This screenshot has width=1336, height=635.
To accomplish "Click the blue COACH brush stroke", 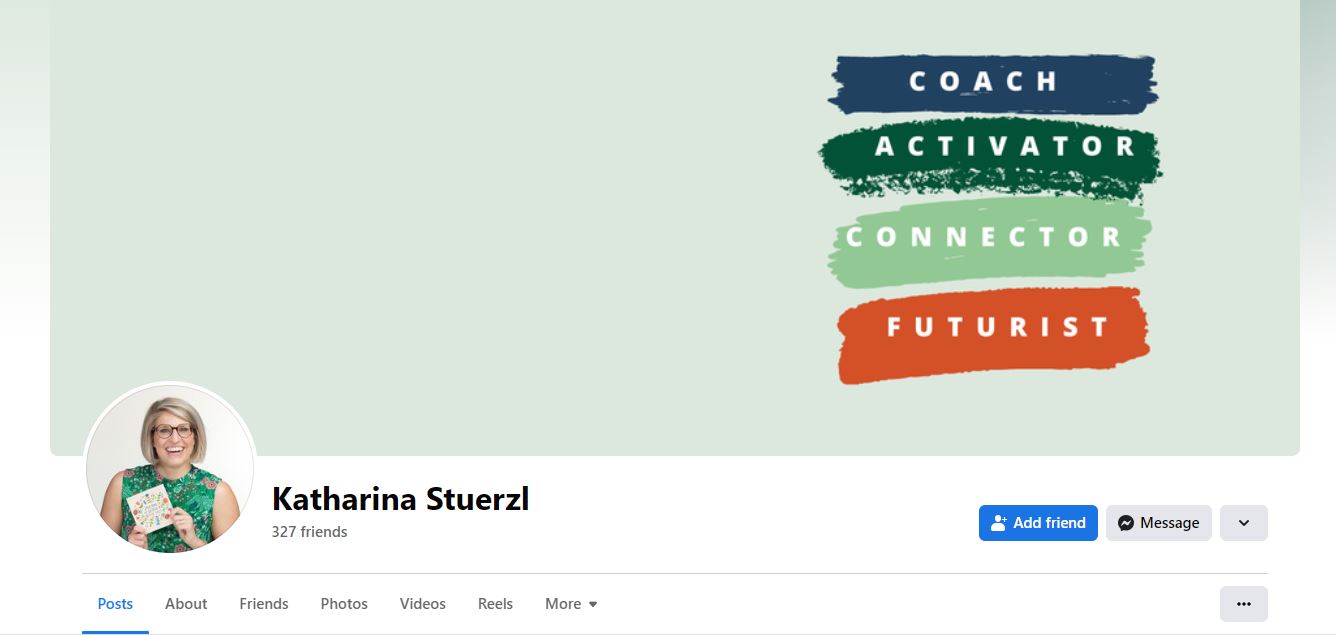I will point(990,82).
